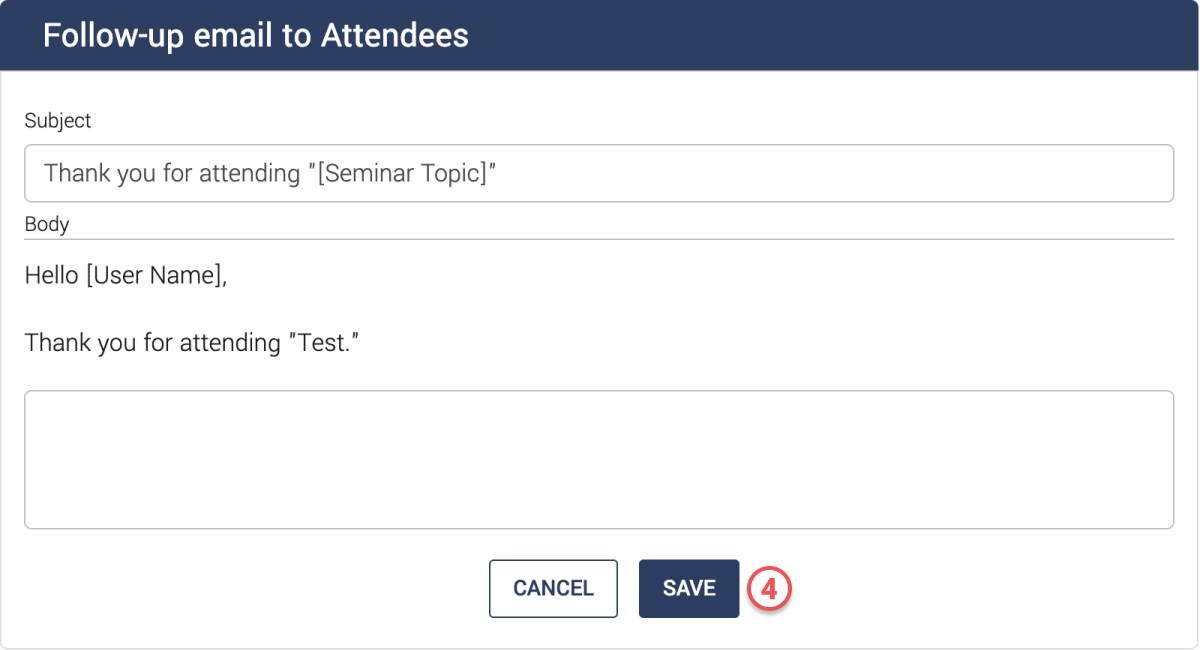
Task: Click the CANCEL button
Action: 553,588
